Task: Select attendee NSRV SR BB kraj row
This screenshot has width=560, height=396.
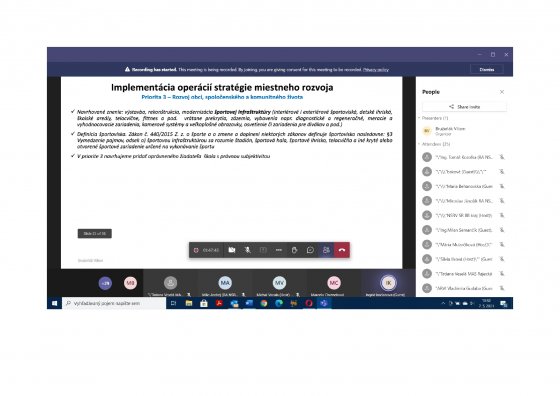Action: point(464,215)
